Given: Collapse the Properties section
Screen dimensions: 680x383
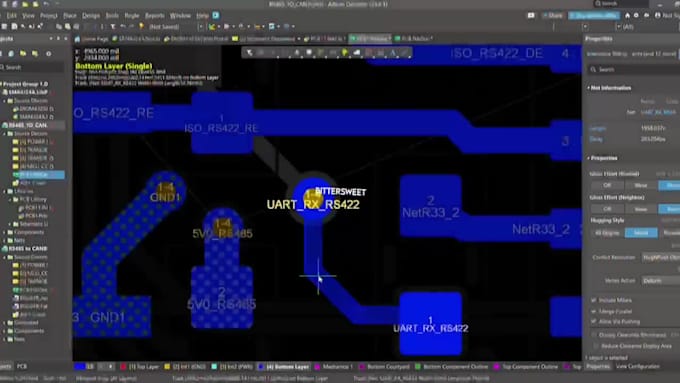Looking at the screenshot, I should point(589,158).
